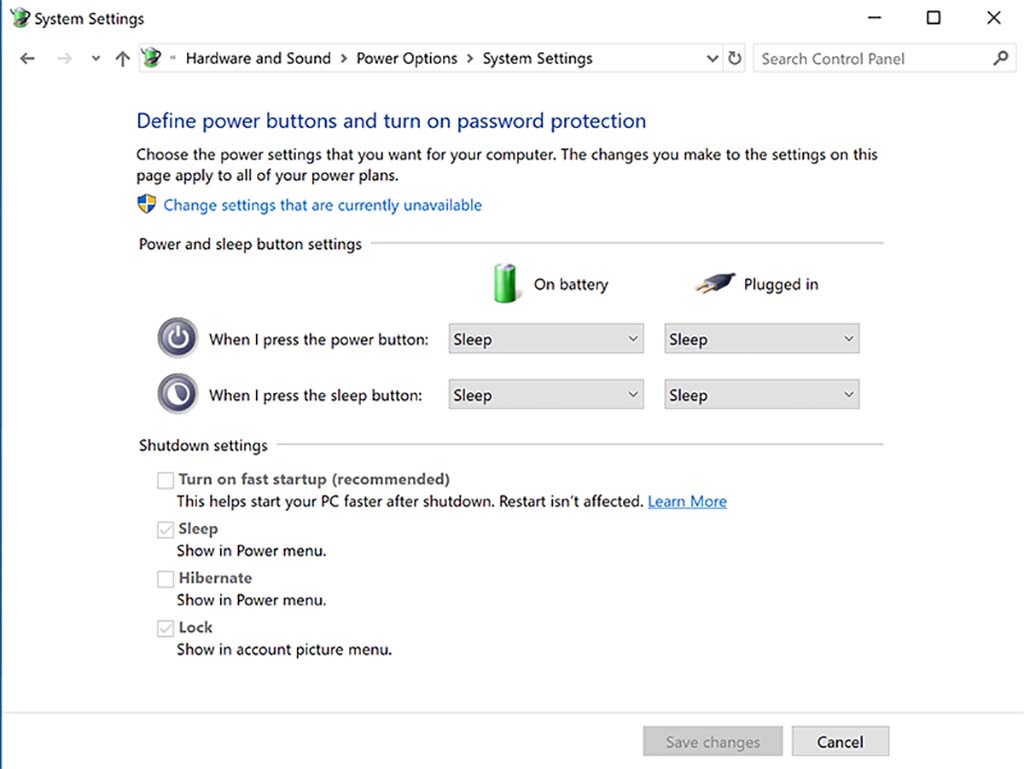Click 'Define power buttons and turn on password protection' heading
The image size is (1024, 769).
click(x=391, y=121)
